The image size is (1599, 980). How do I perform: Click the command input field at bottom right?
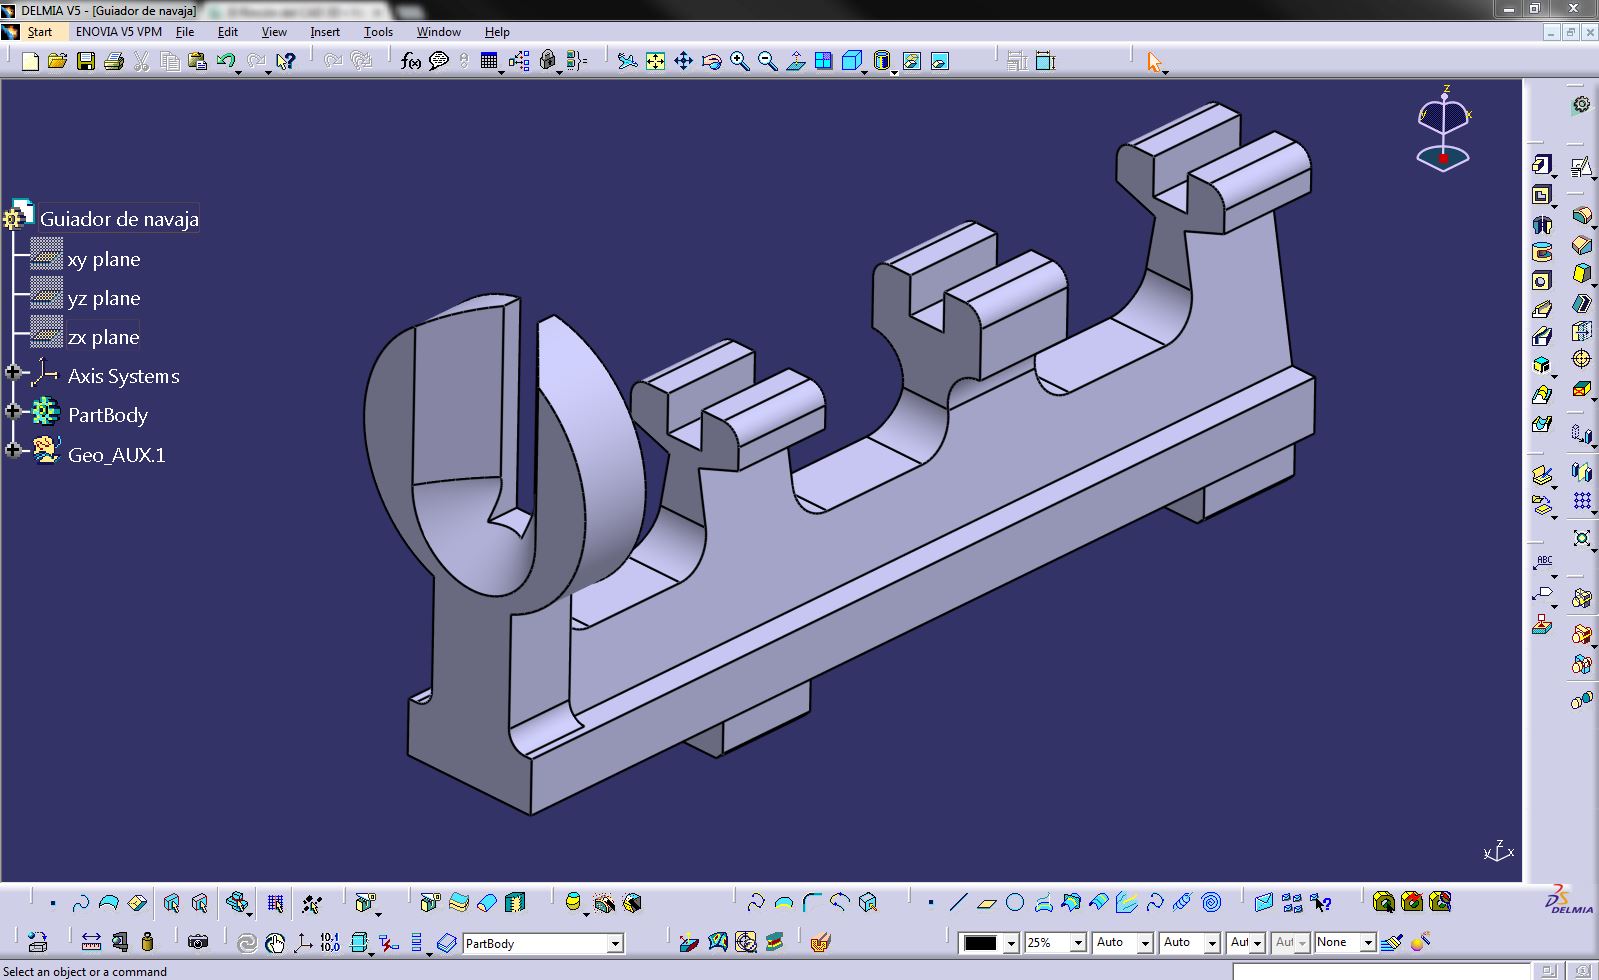pyautogui.click(x=1382, y=971)
